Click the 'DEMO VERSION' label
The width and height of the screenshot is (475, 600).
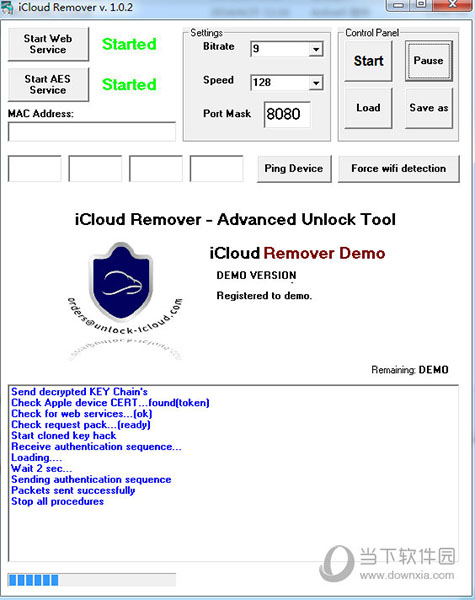pos(256,276)
